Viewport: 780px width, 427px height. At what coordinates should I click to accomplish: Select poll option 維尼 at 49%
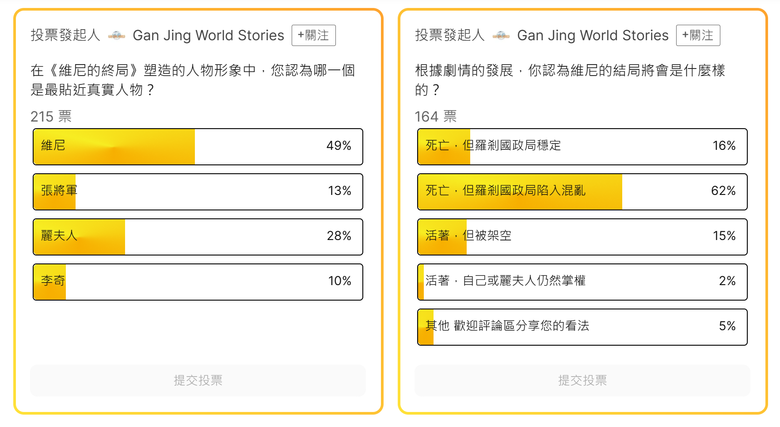coord(198,146)
